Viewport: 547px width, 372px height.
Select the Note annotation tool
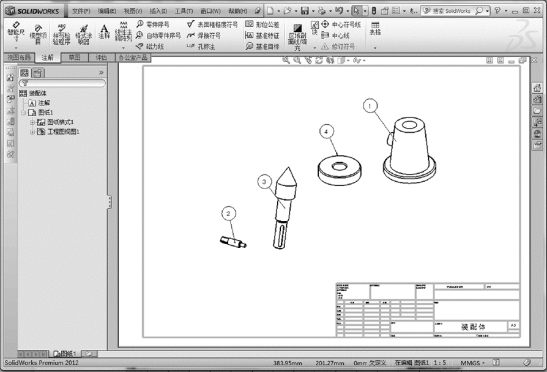[x=104, y=31]
